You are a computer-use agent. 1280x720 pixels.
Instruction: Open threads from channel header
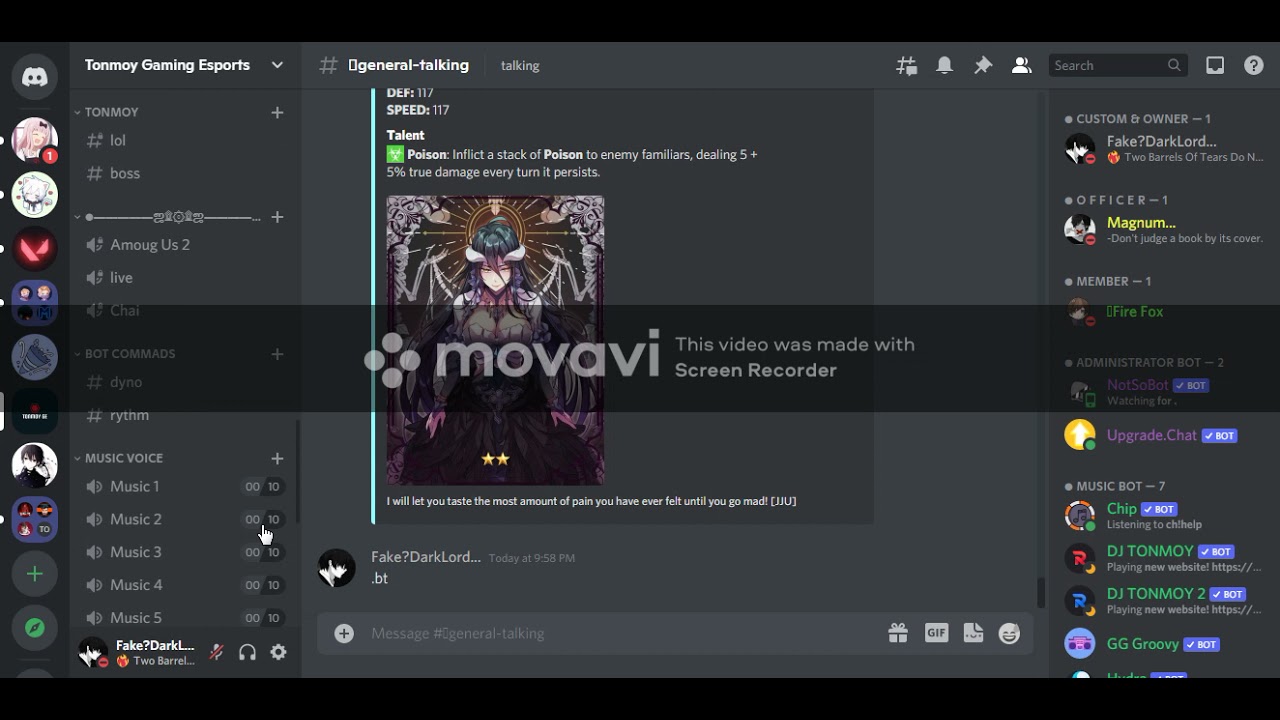click(907, 65)
